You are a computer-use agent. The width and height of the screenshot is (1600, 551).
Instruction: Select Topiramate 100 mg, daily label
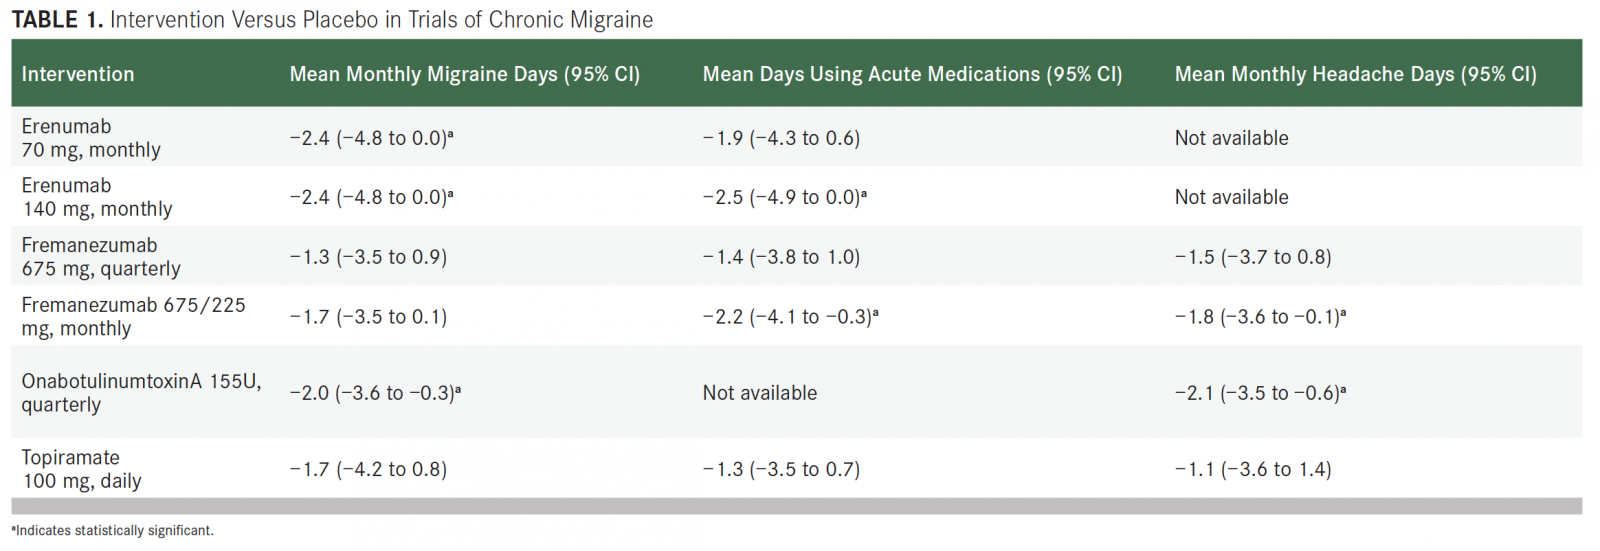coord(81,469)
